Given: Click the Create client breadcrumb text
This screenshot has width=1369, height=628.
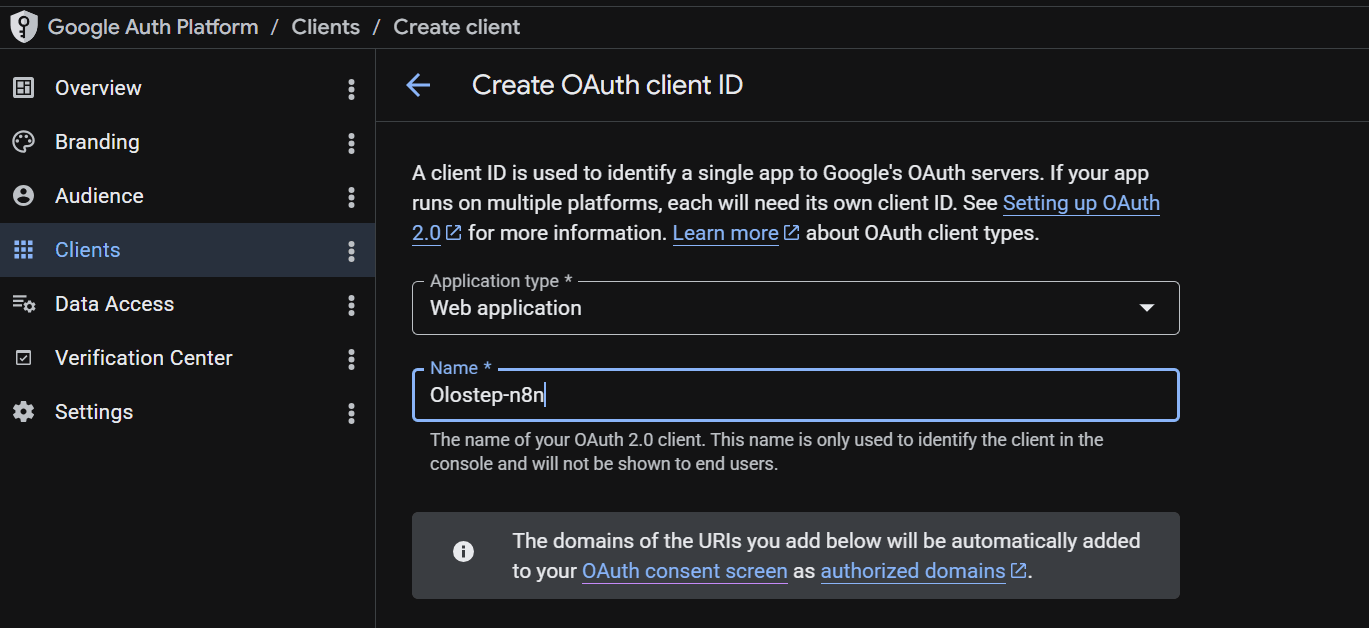Looking at the screenshot, I should 457,27.
